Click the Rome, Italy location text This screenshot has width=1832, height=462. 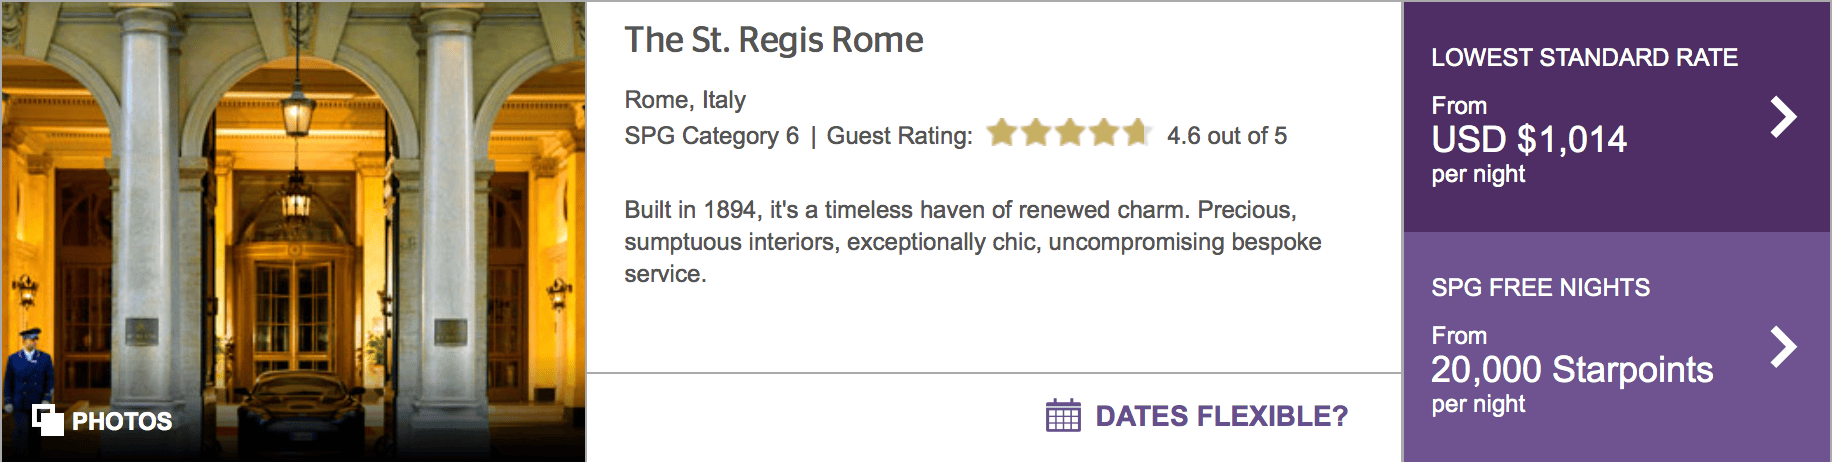pyautogui.click(x=685, y=100)
